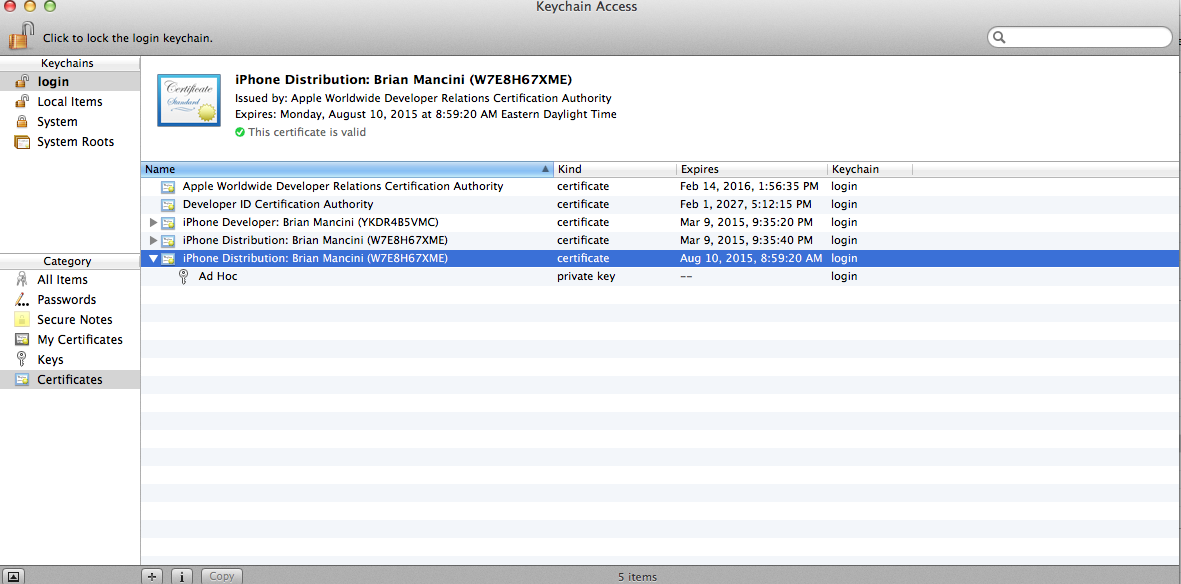Select the Local Items keychain
Image resolution: width=1181 pixels, height=584 pixels.
70,102
